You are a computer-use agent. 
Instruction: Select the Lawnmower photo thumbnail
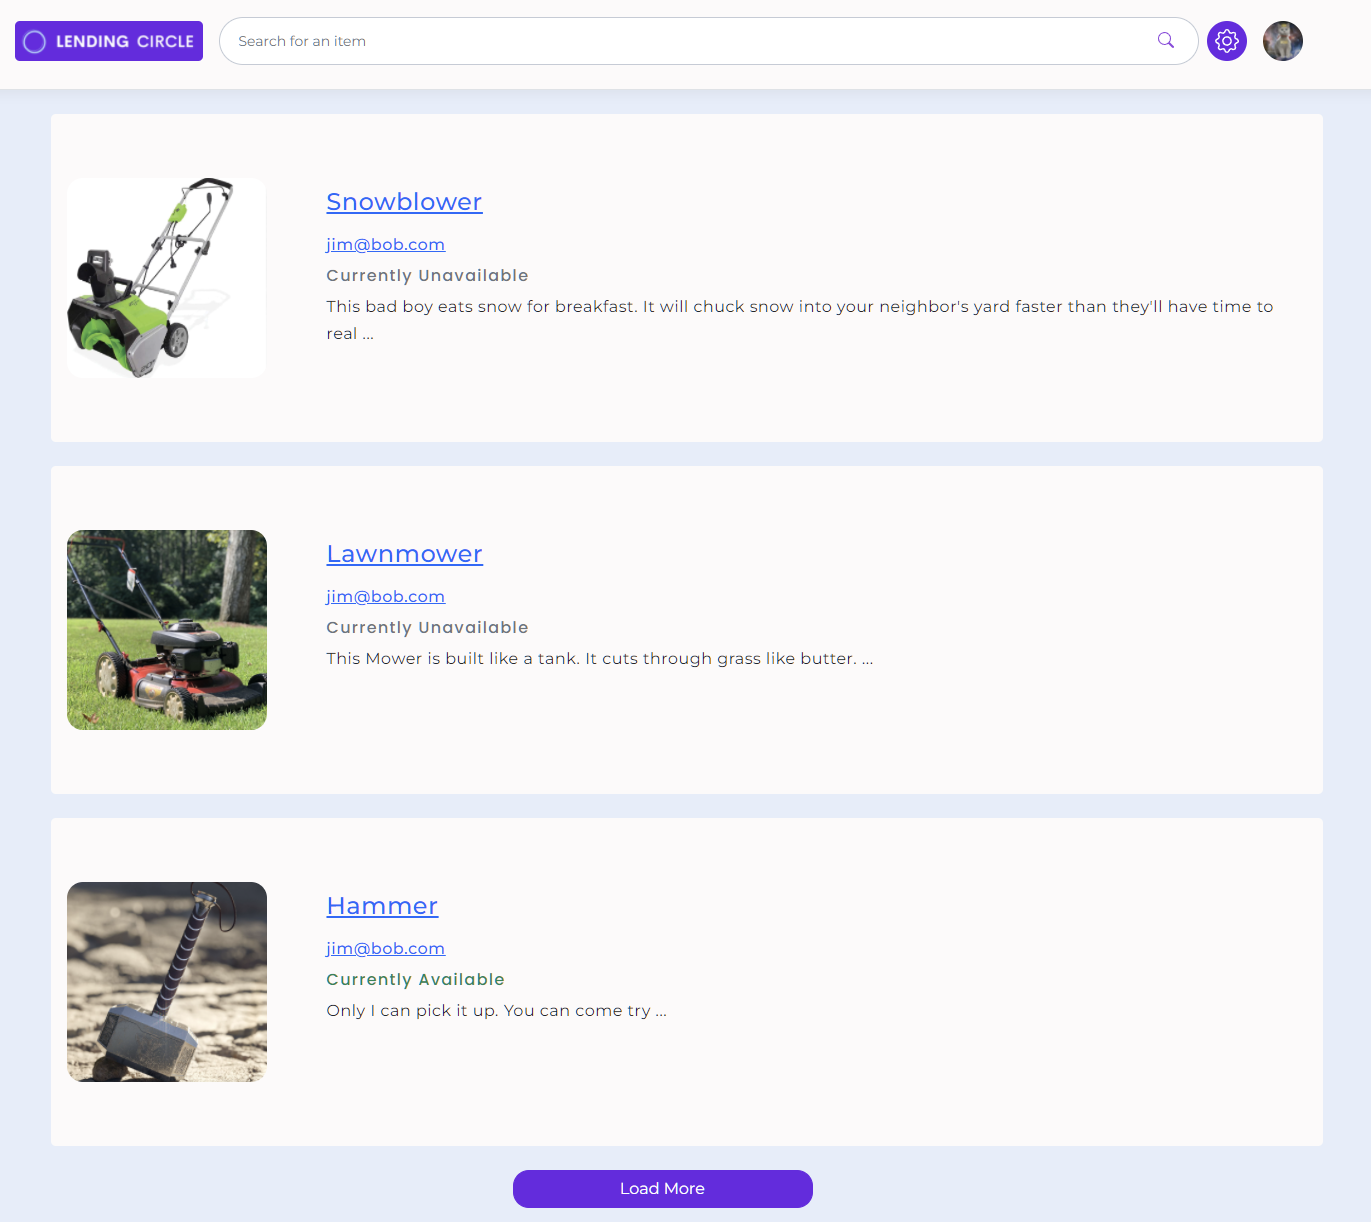pyautogui.click(x=166, y=630)
